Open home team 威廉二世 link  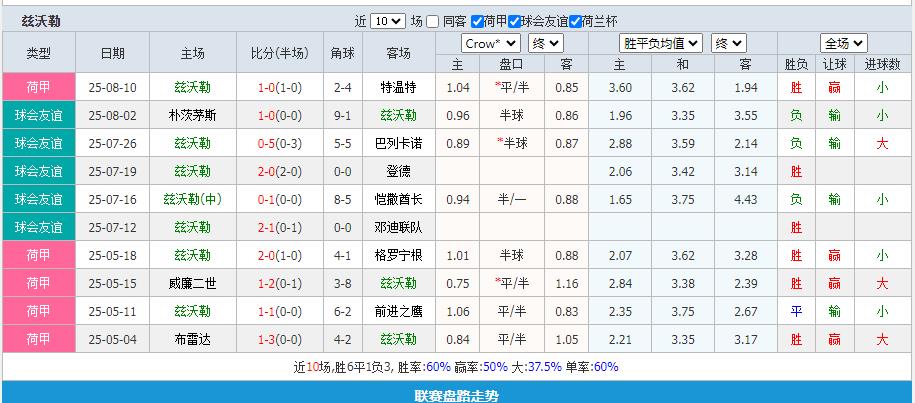point(192,283)
